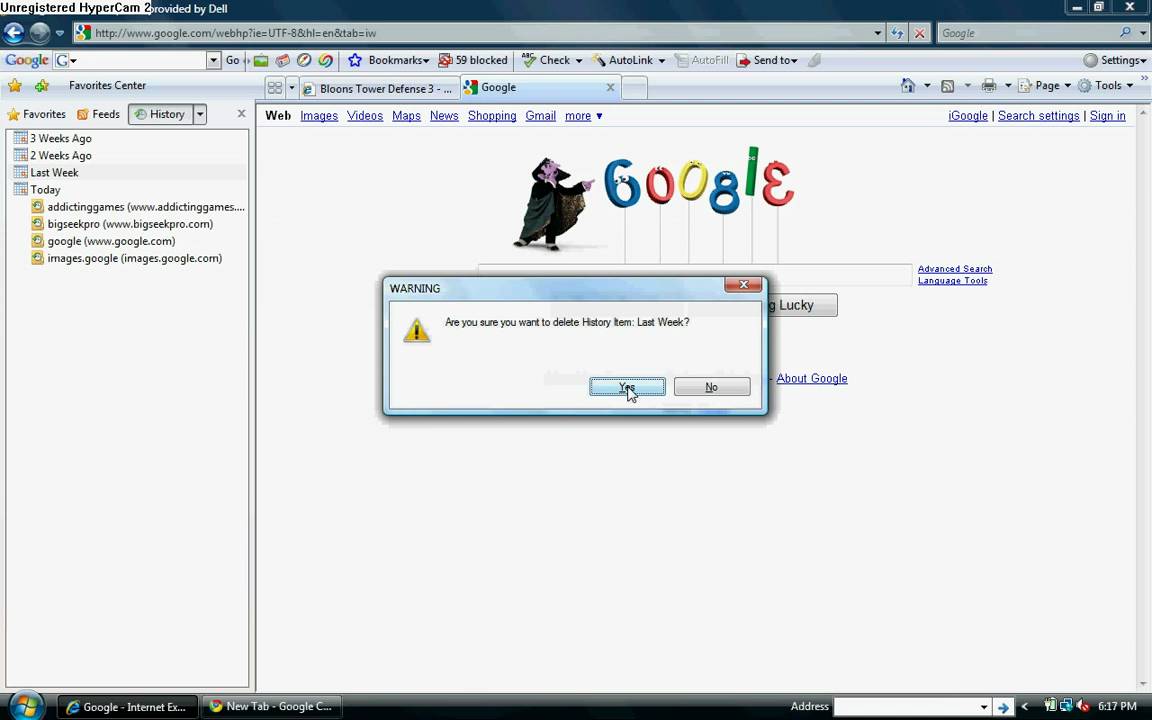Click the search box magnifier icon

point(1125,33)
